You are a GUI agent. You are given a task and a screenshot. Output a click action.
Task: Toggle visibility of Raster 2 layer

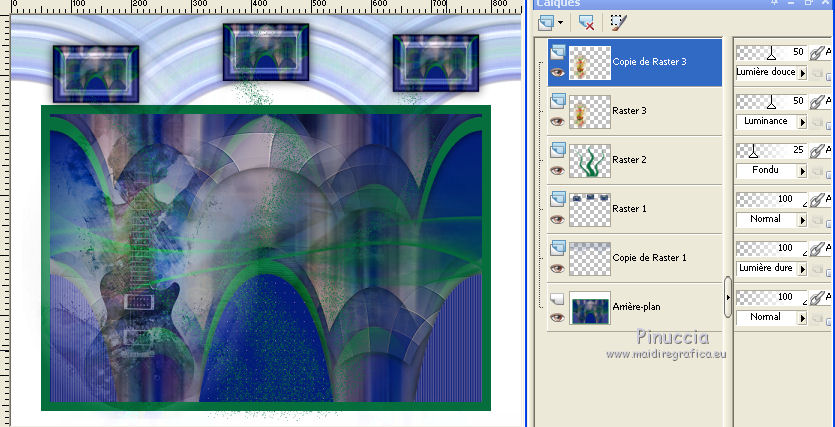[x=557, y=170]
